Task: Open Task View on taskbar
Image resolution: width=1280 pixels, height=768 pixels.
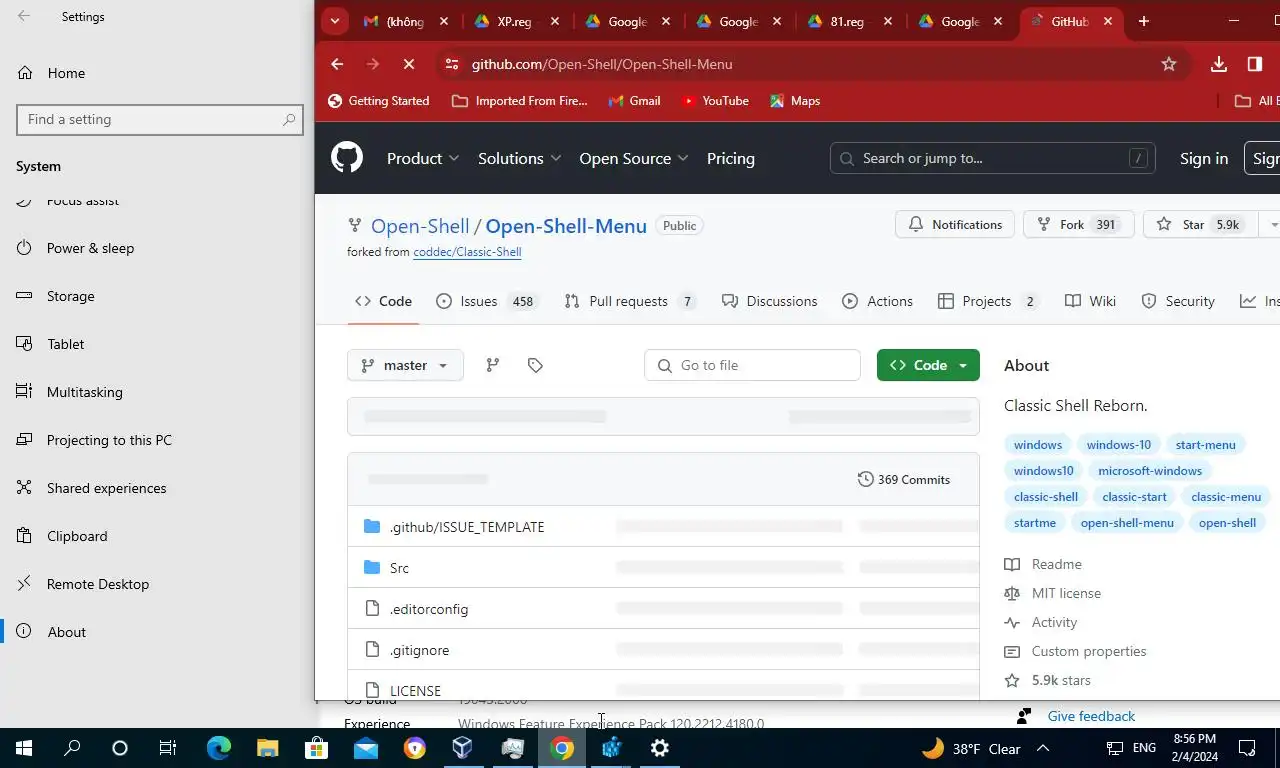Action: [x=168, y=748]
